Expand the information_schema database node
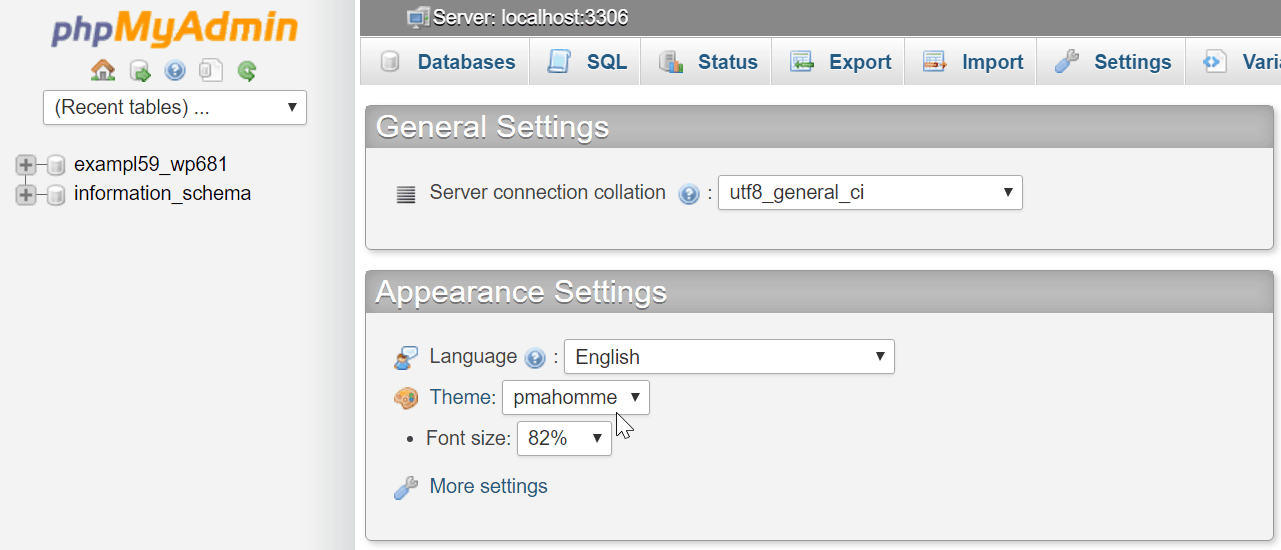 [26, 194]
